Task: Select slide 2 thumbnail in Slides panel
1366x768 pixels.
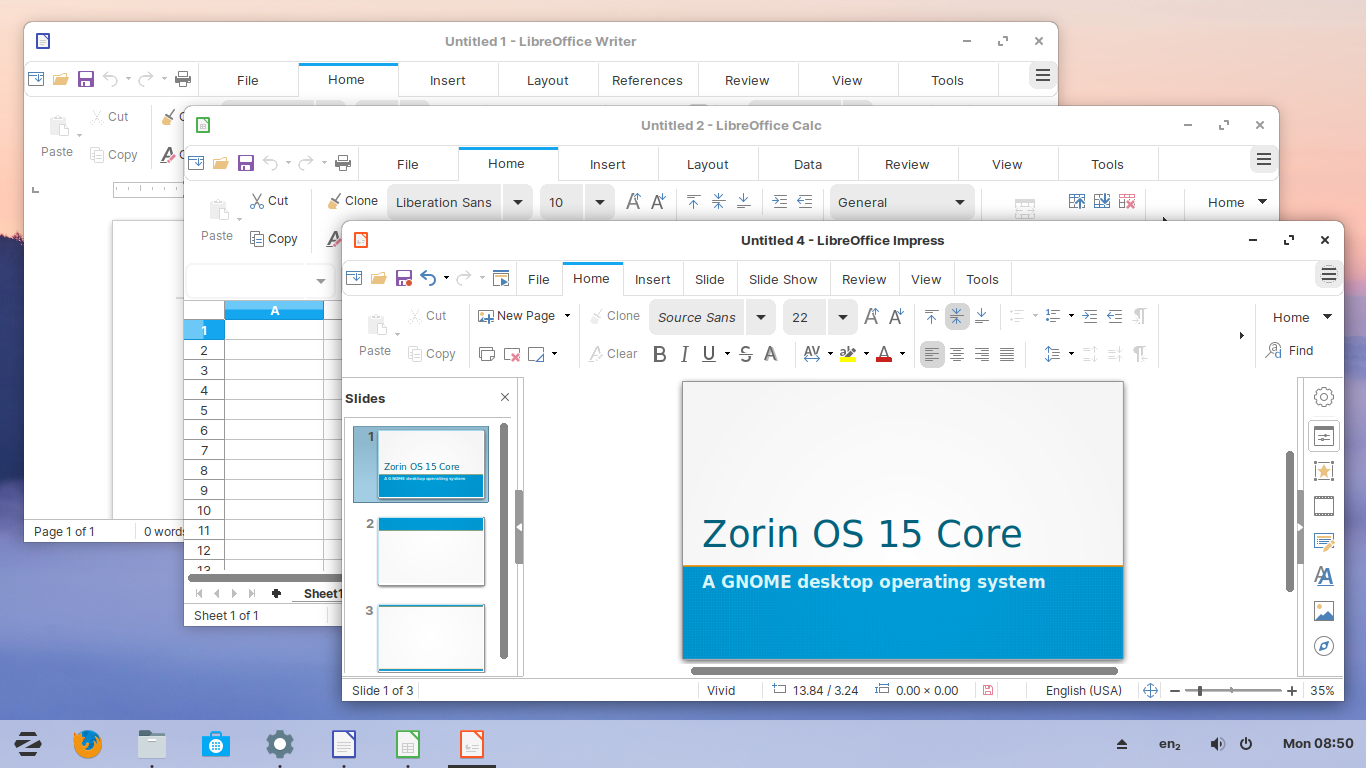Action: [431, 551]
